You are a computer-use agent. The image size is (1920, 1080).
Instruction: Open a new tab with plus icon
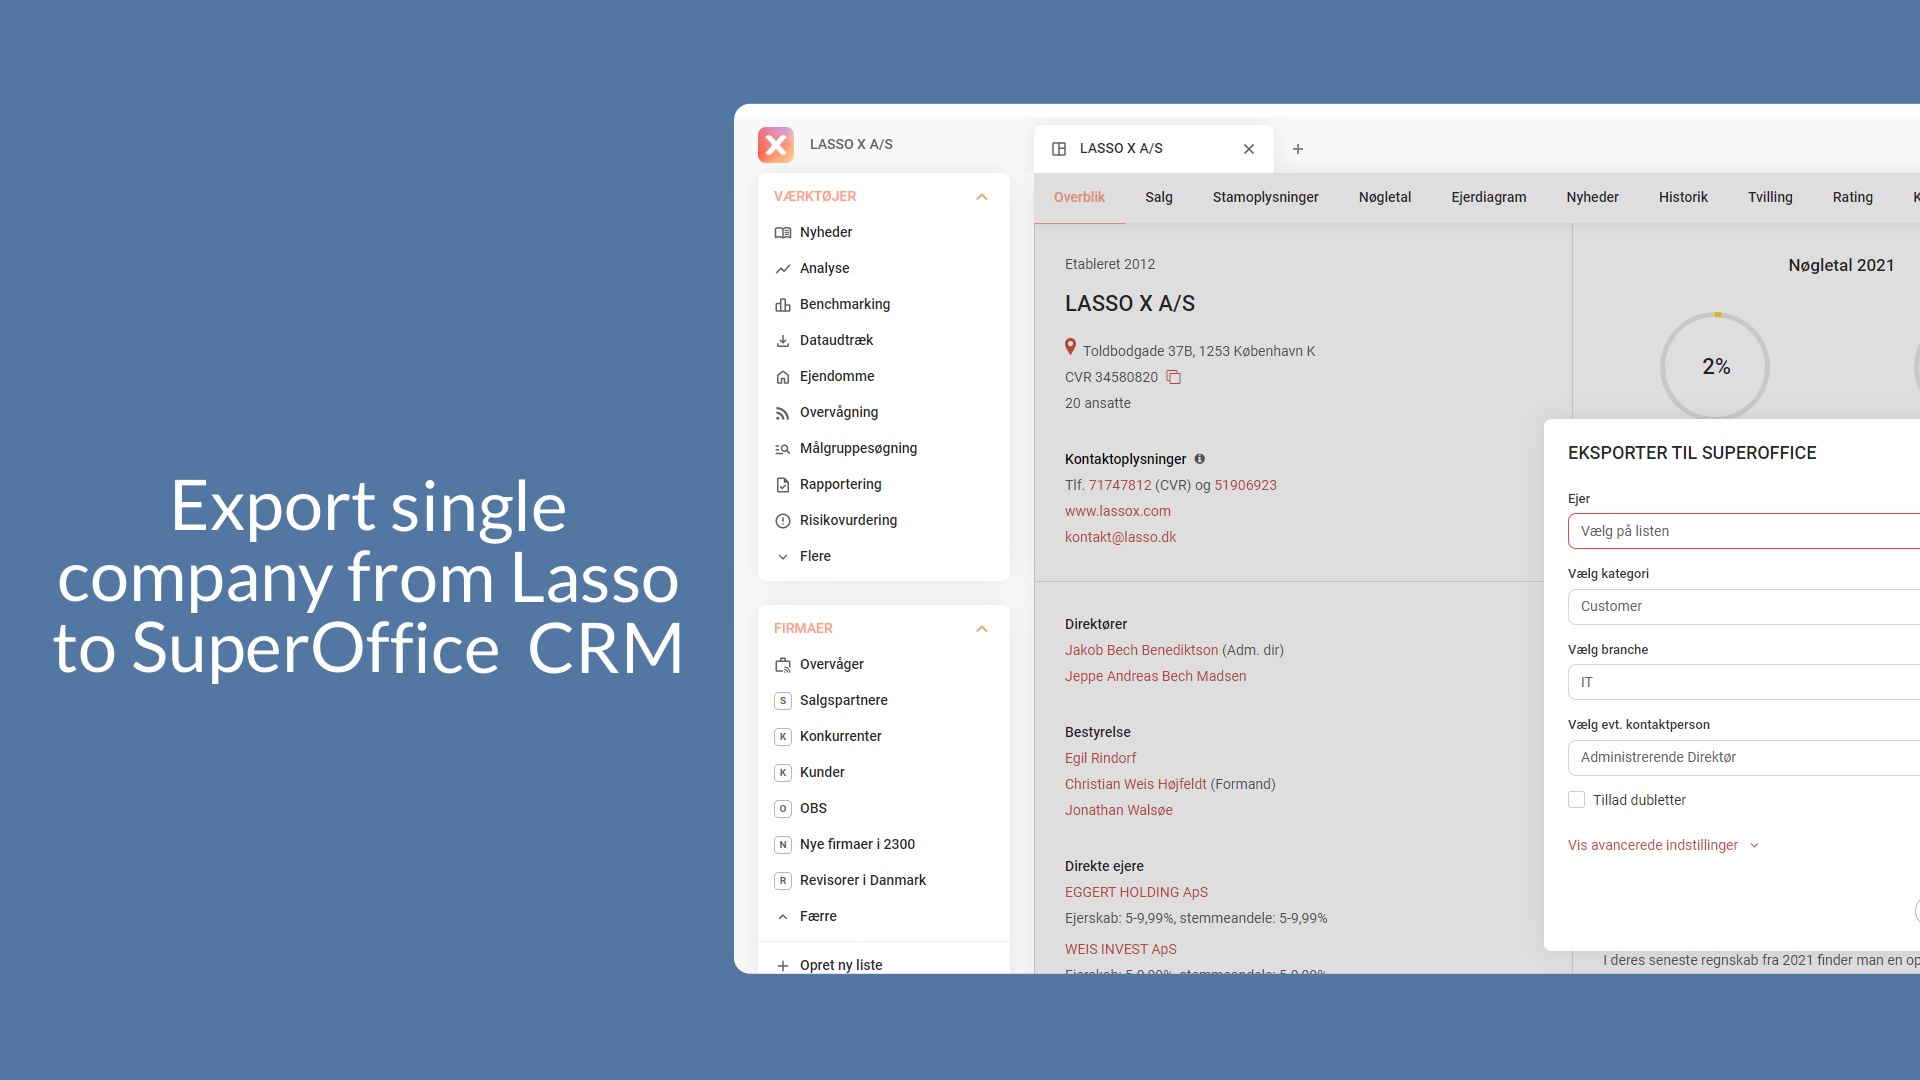[1298, 149]
